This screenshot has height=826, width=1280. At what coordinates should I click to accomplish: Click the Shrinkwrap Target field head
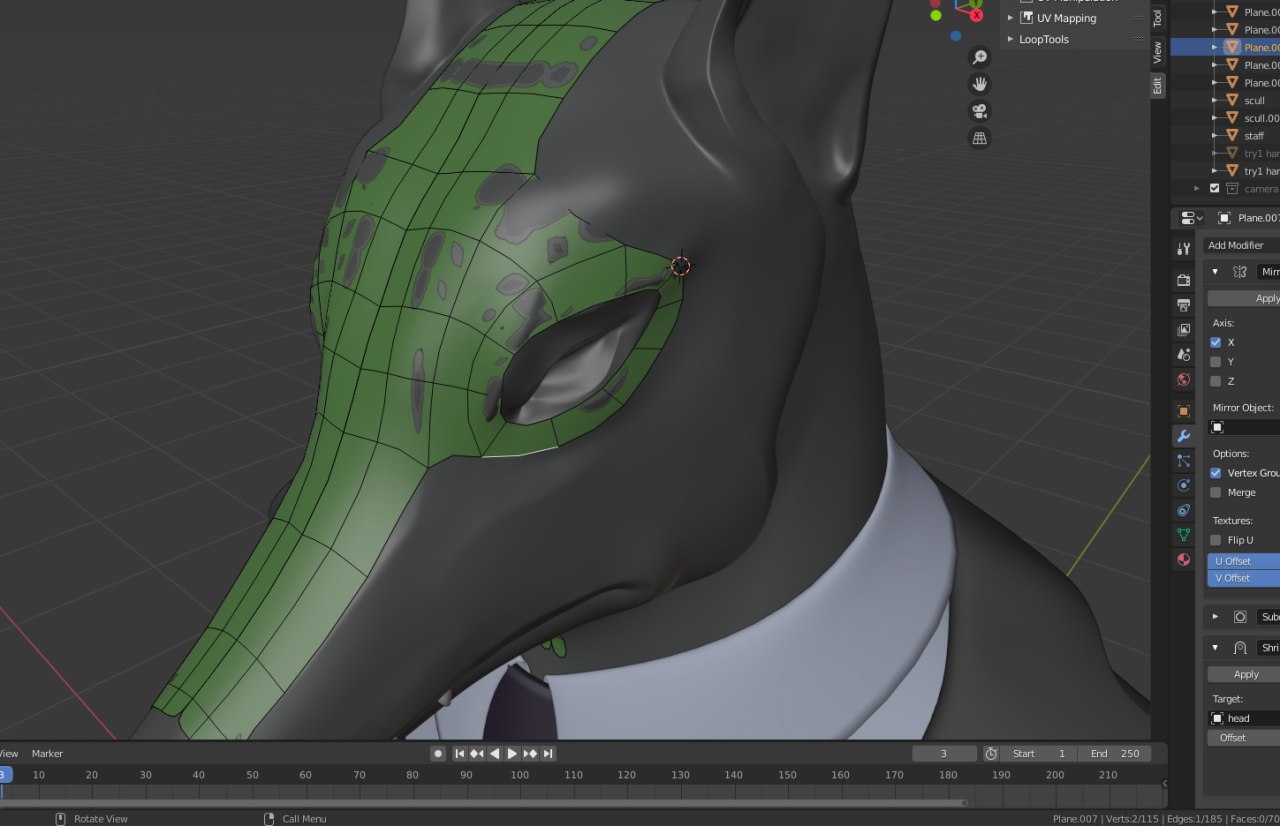(x=1243, y=718)
